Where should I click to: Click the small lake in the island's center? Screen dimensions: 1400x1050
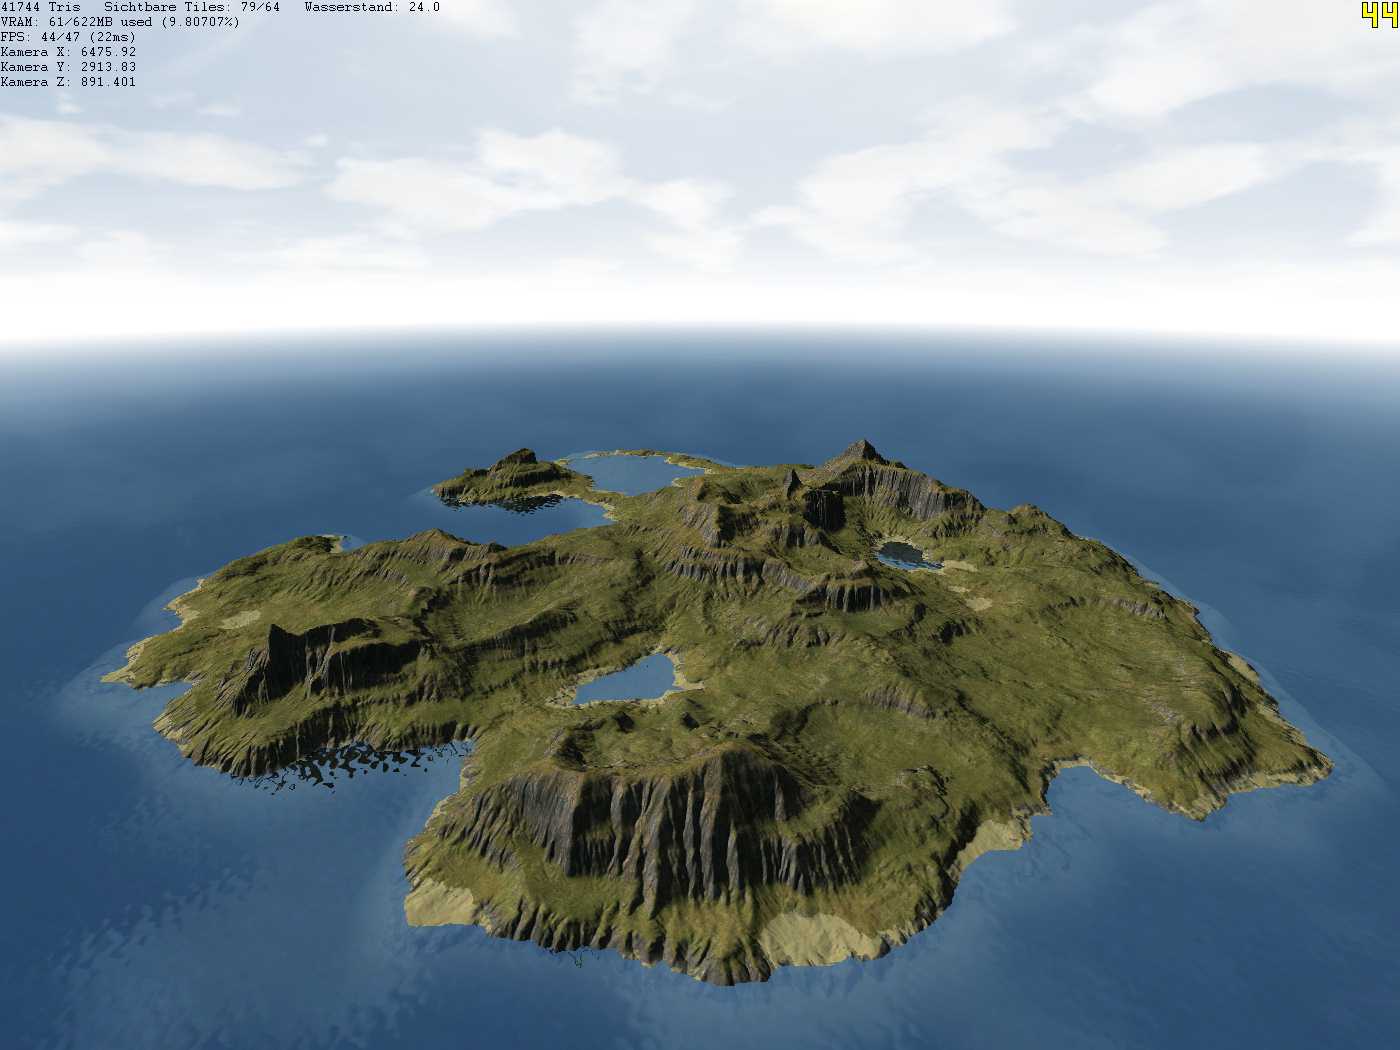[625, 682]
